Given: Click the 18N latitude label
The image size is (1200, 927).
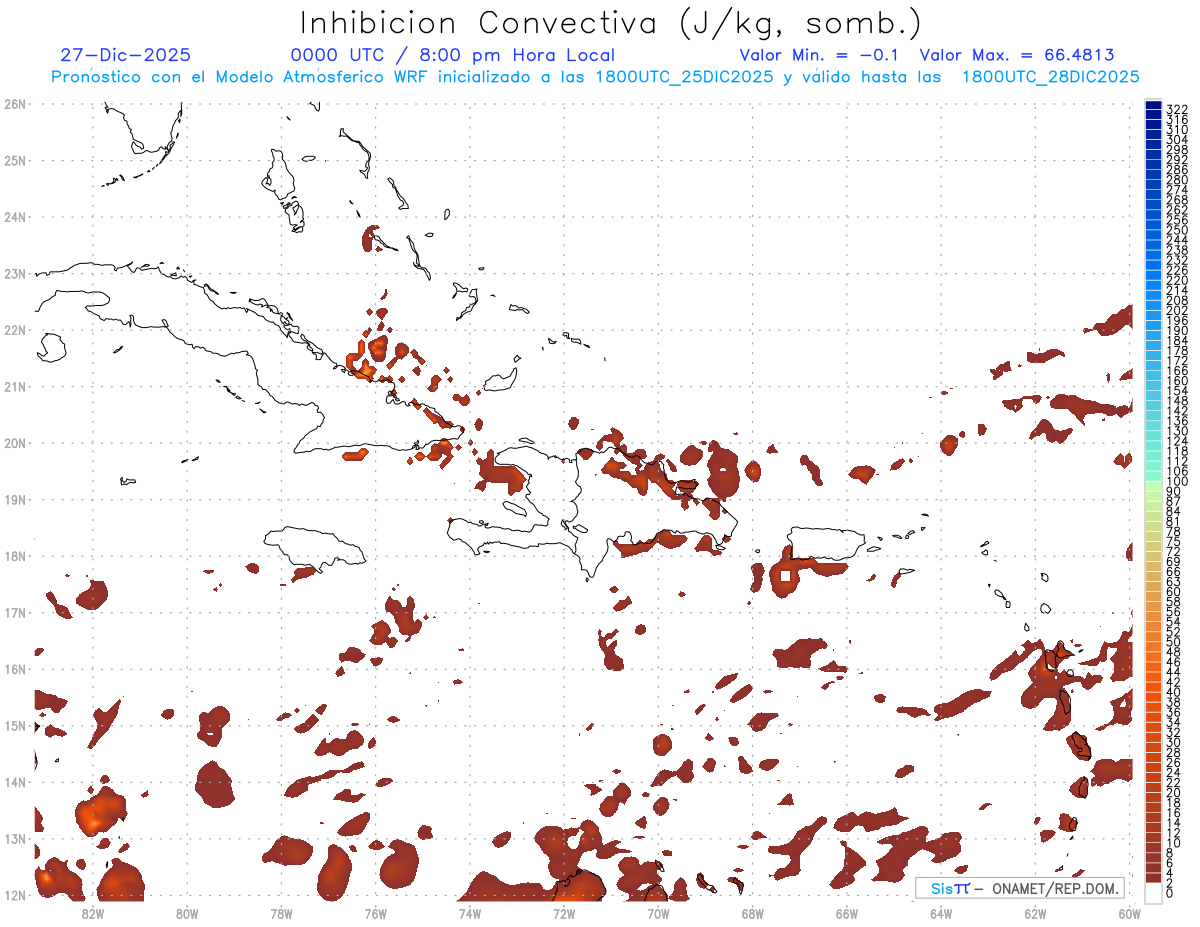Looking at the screenshot, I should tap(14, 556).
